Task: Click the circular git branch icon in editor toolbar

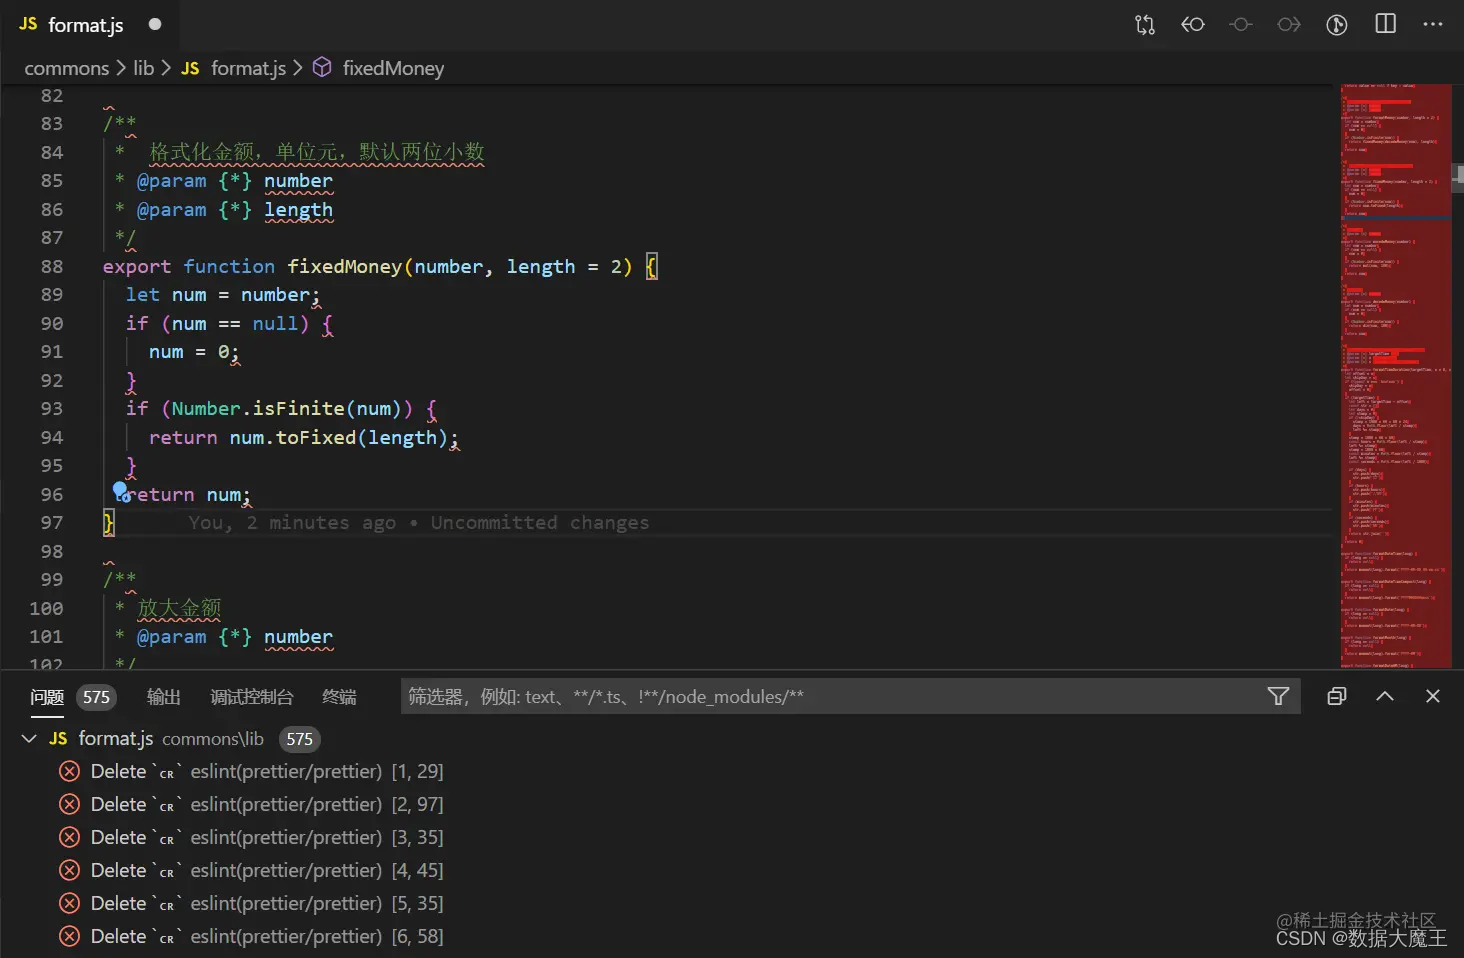Action: coord(1336,25)
